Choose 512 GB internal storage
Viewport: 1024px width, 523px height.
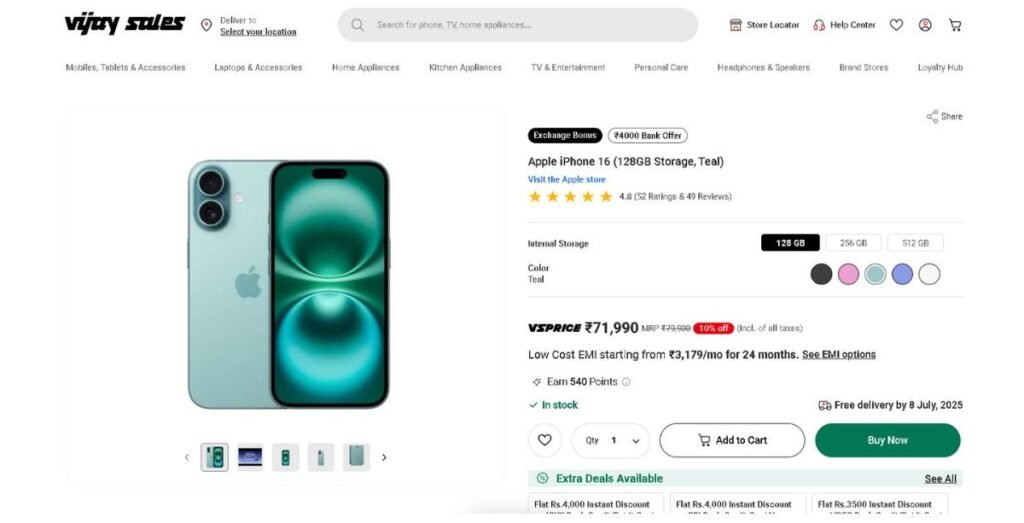coord(915,243)
